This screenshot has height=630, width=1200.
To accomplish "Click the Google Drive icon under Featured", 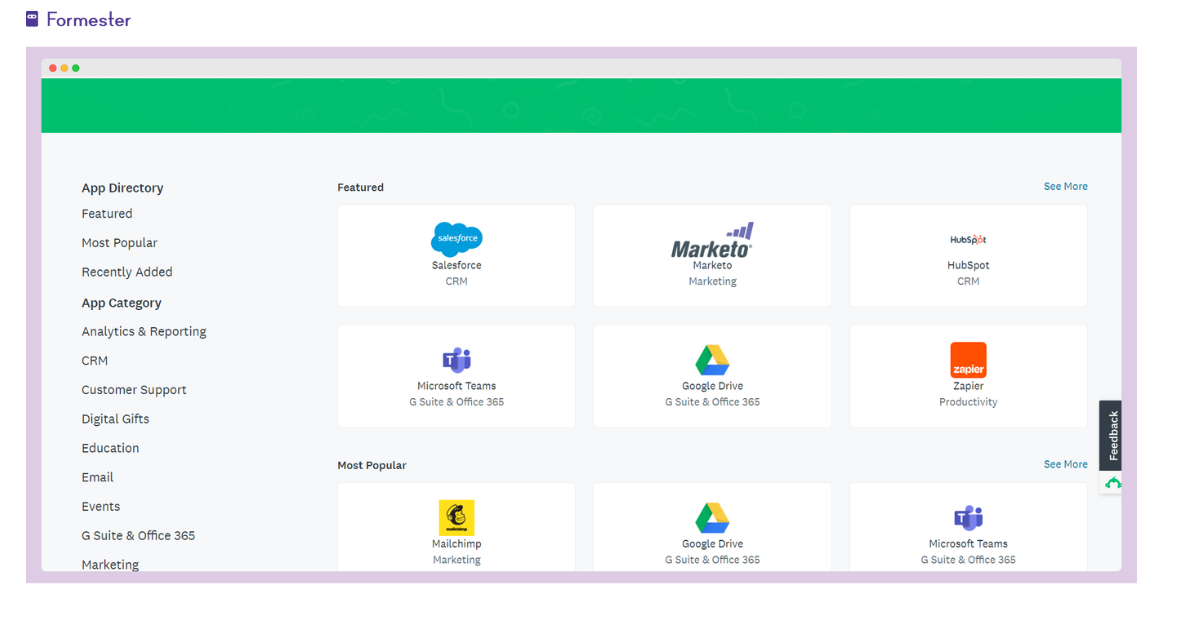I will click(x=712, y=359).
